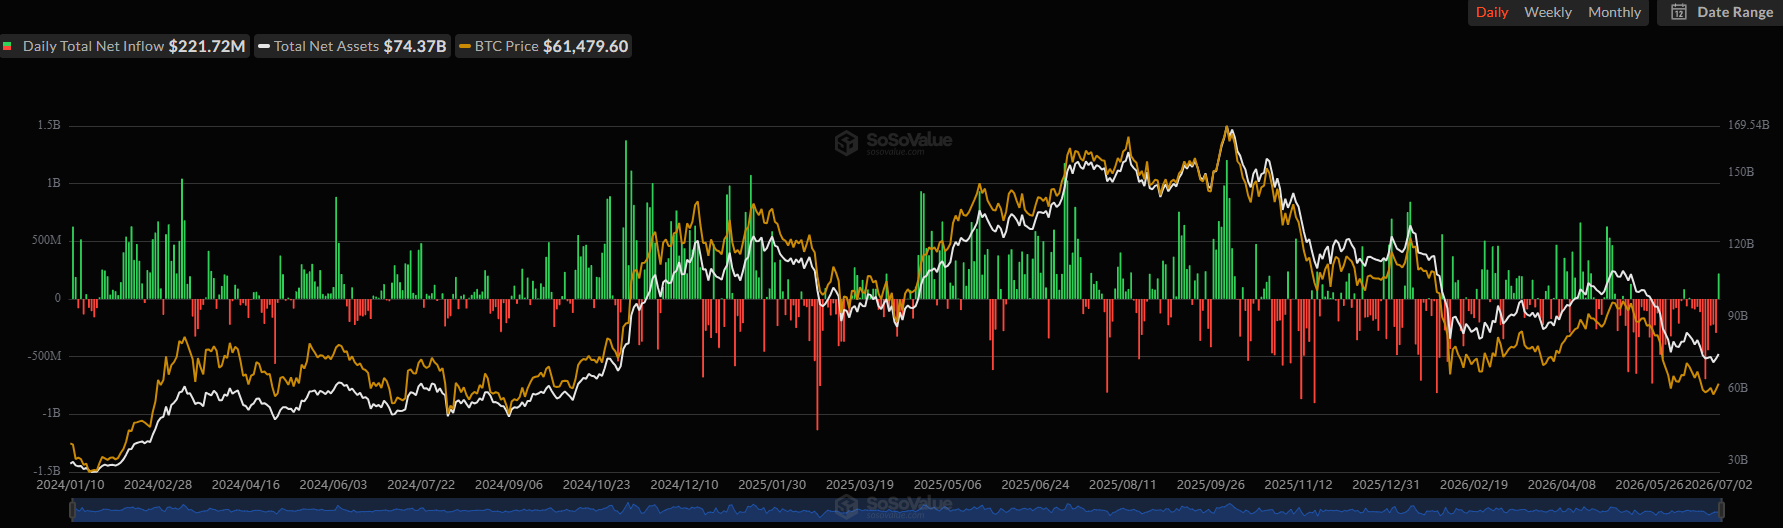Click the 2024/06/03 x-axis date label
The height and width of the screenshot is (528, 1783).
[x=333, y=484]
